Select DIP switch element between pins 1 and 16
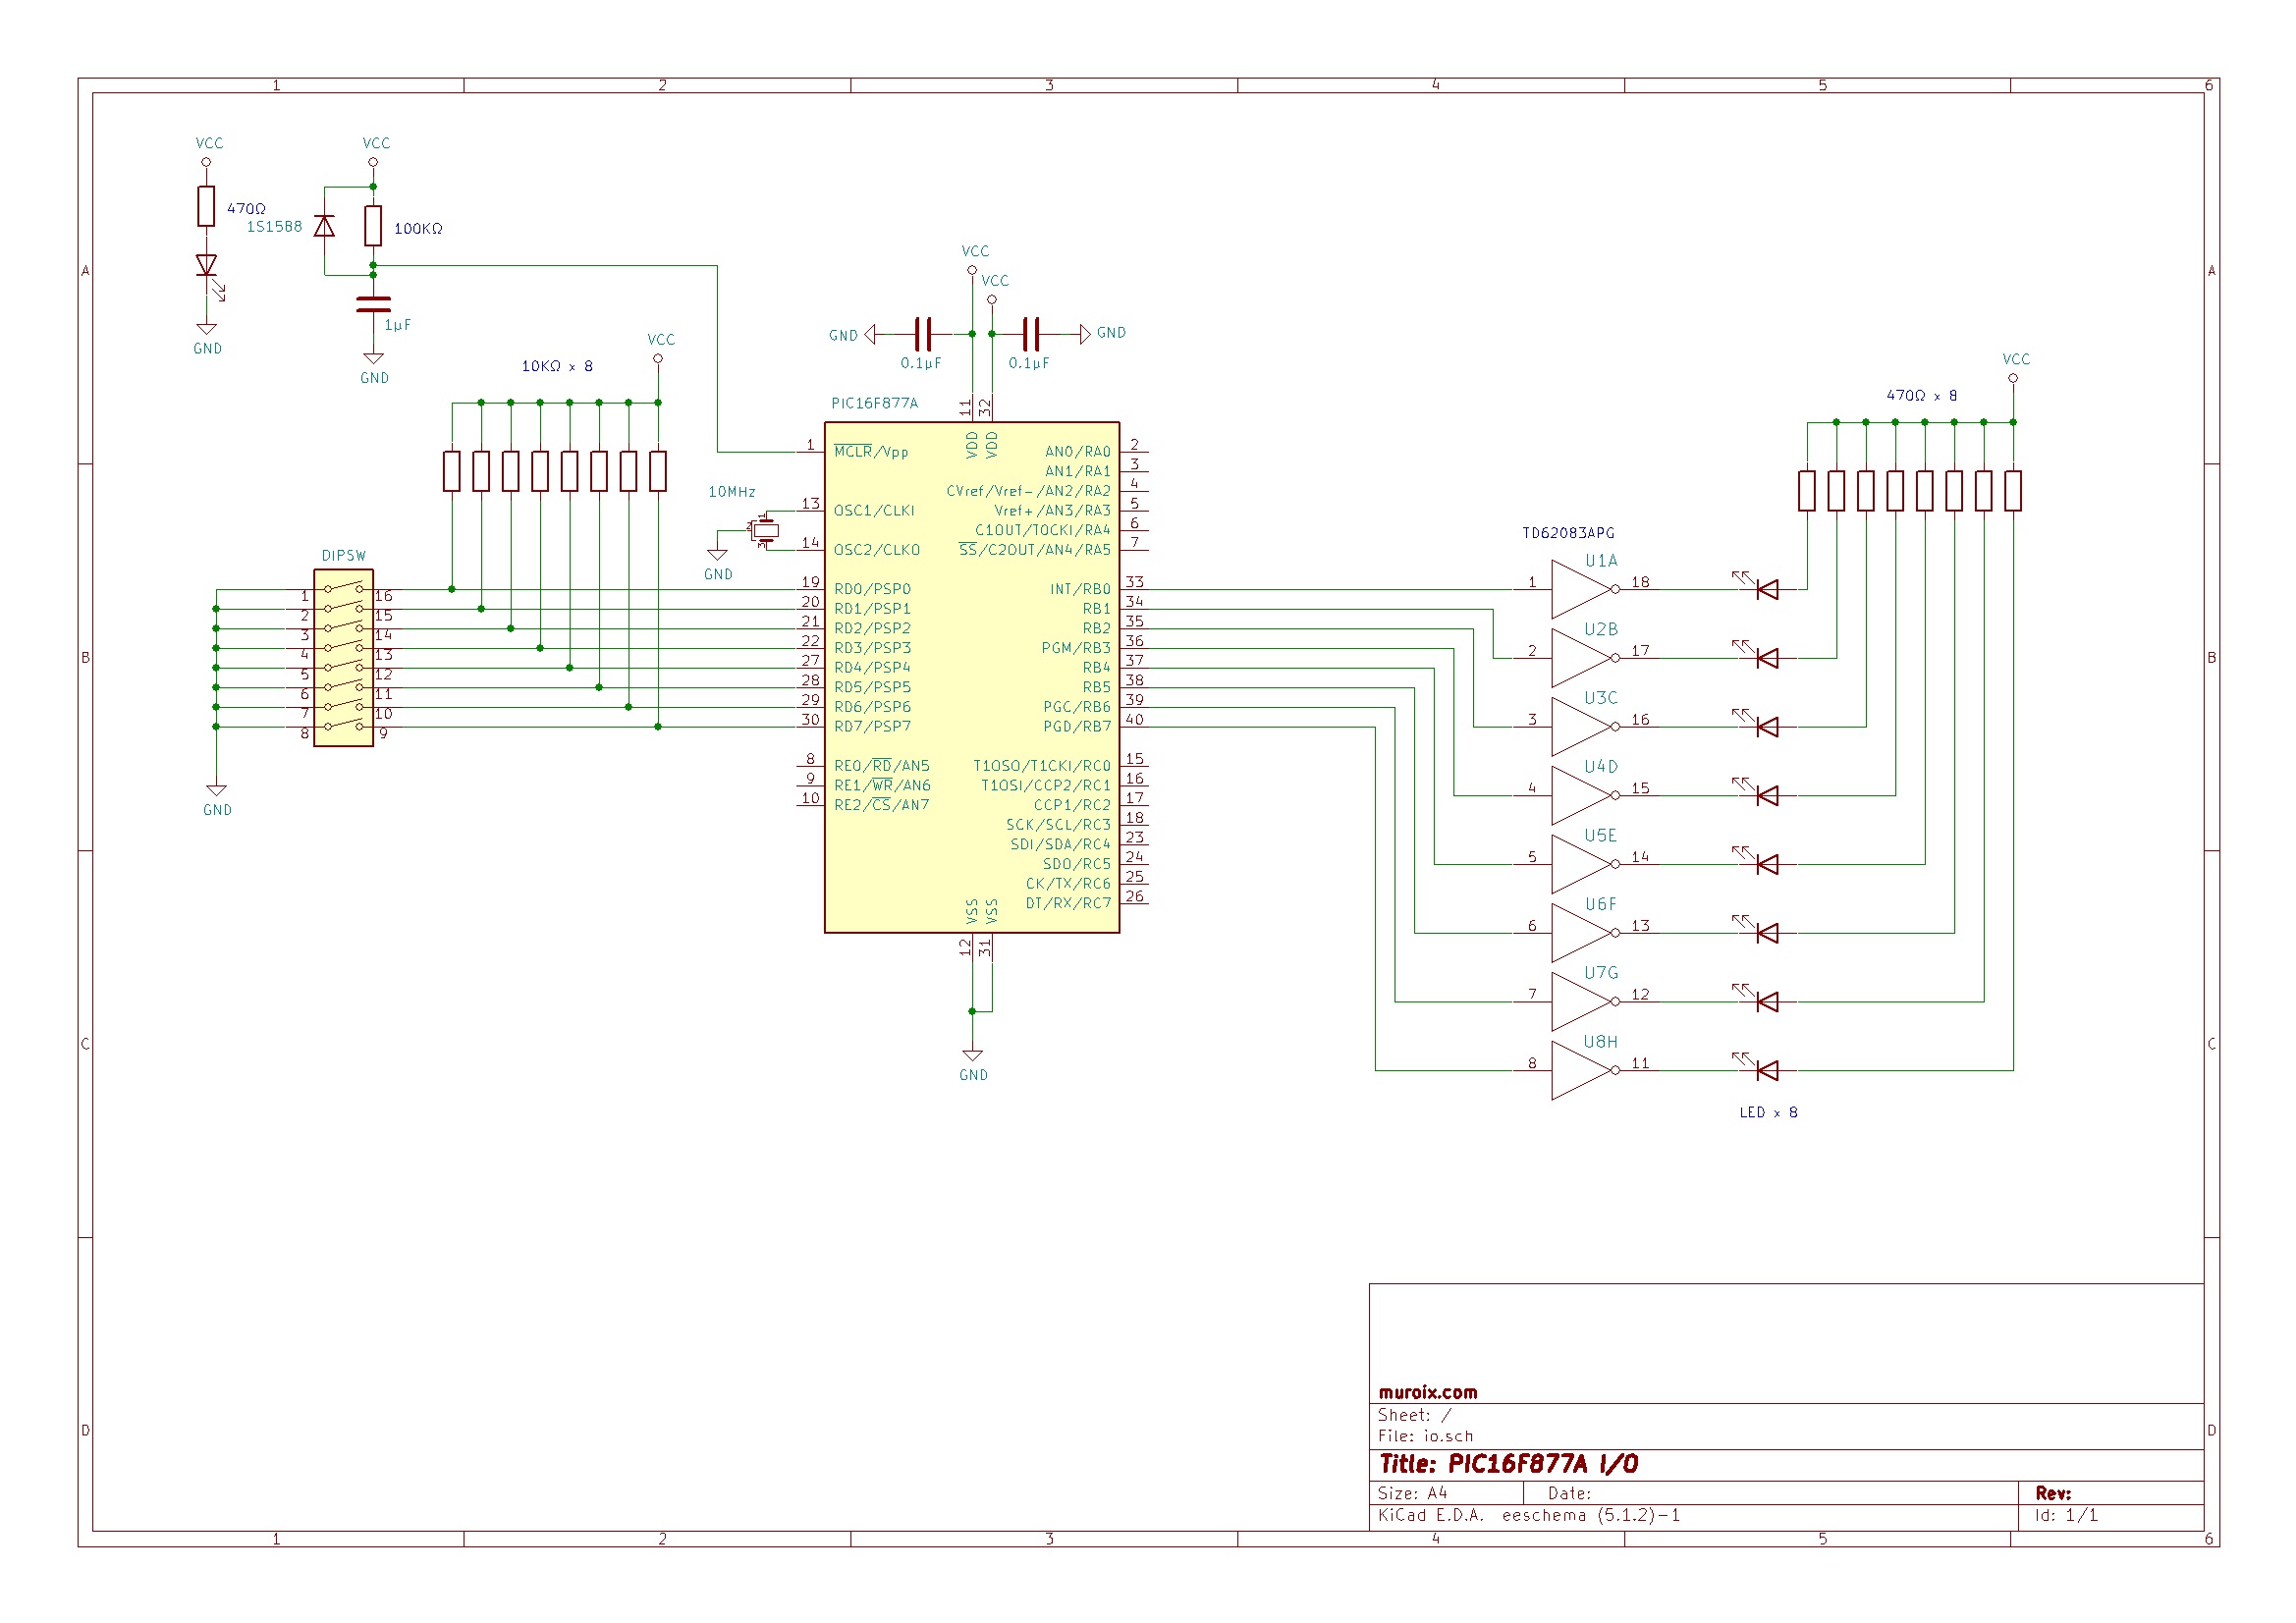 click(343, 588)
